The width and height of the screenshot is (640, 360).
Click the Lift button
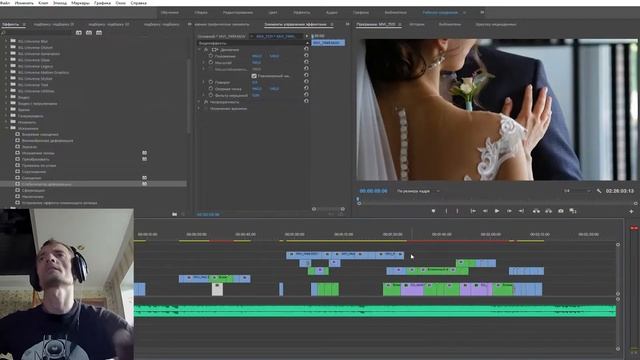[536, 211]
